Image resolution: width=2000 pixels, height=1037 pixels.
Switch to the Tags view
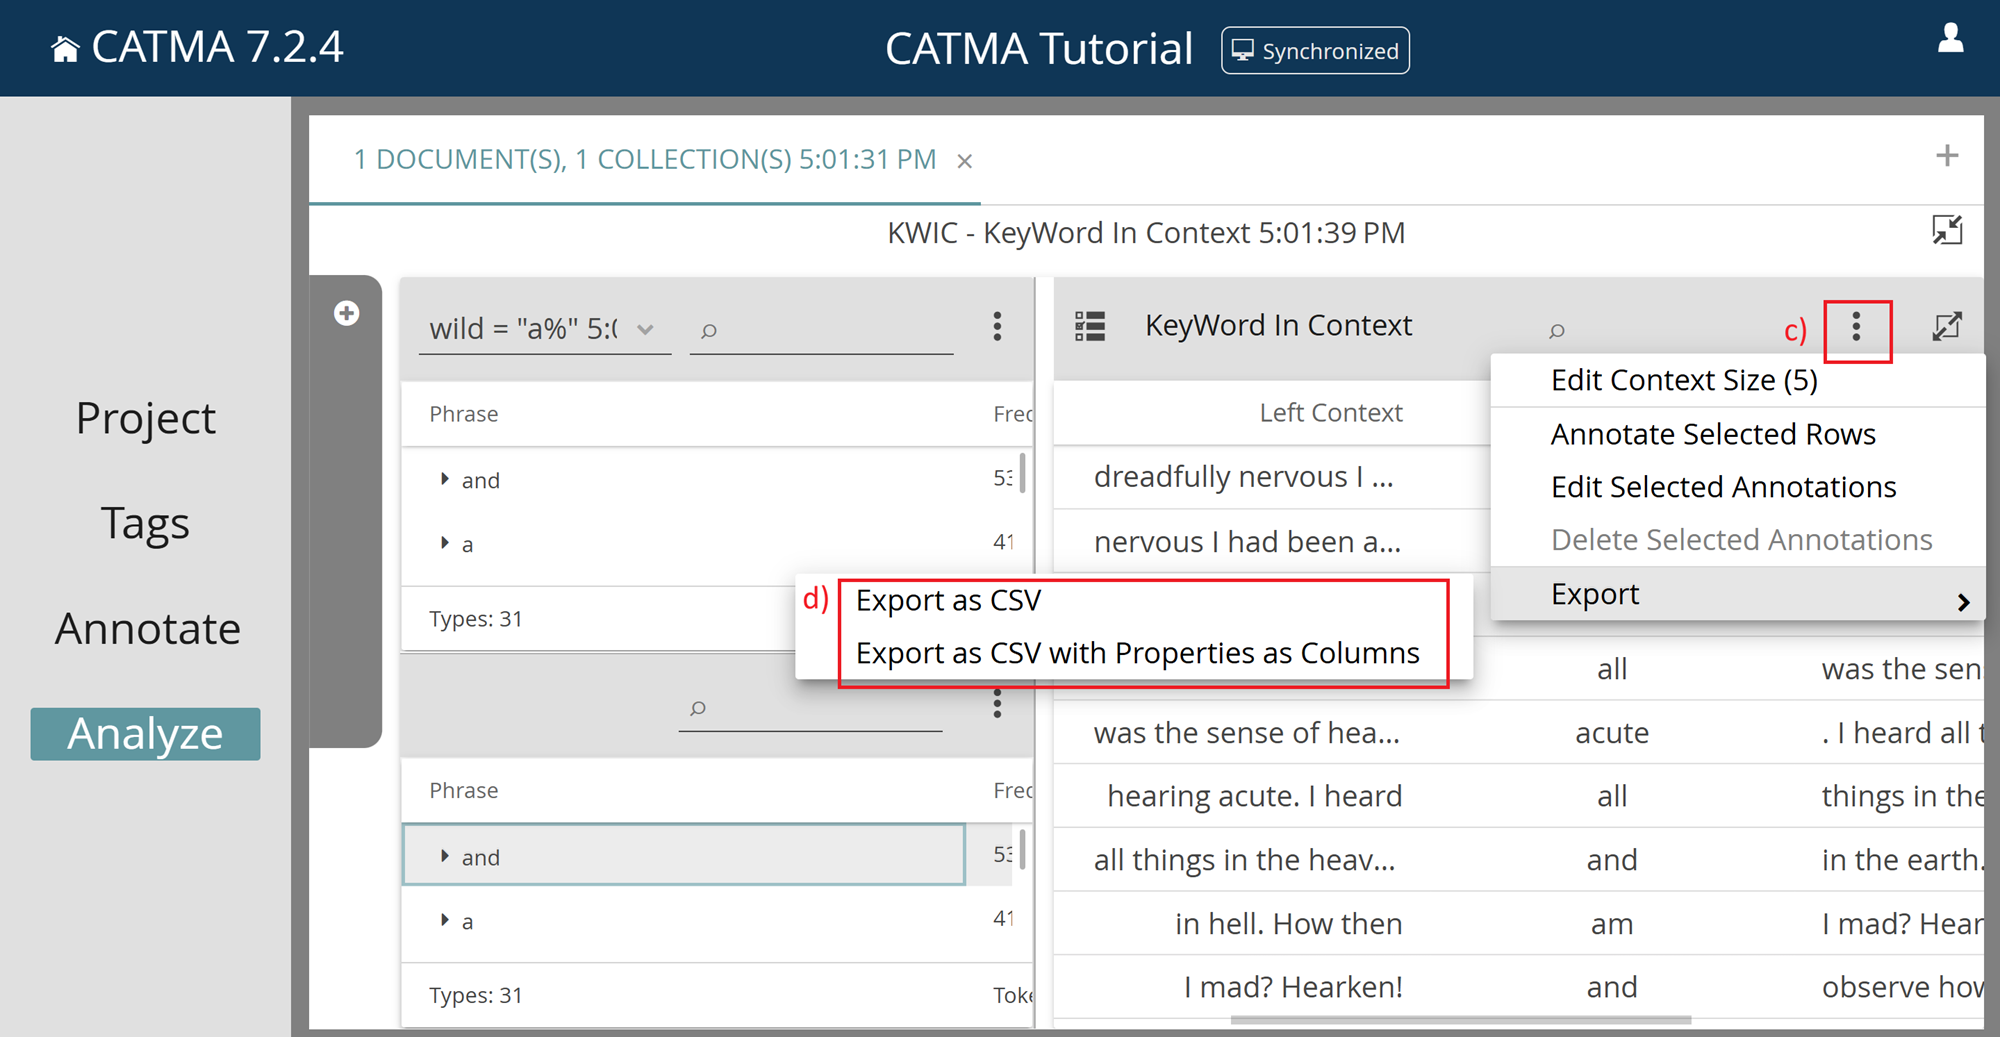[x=145, y=522]
